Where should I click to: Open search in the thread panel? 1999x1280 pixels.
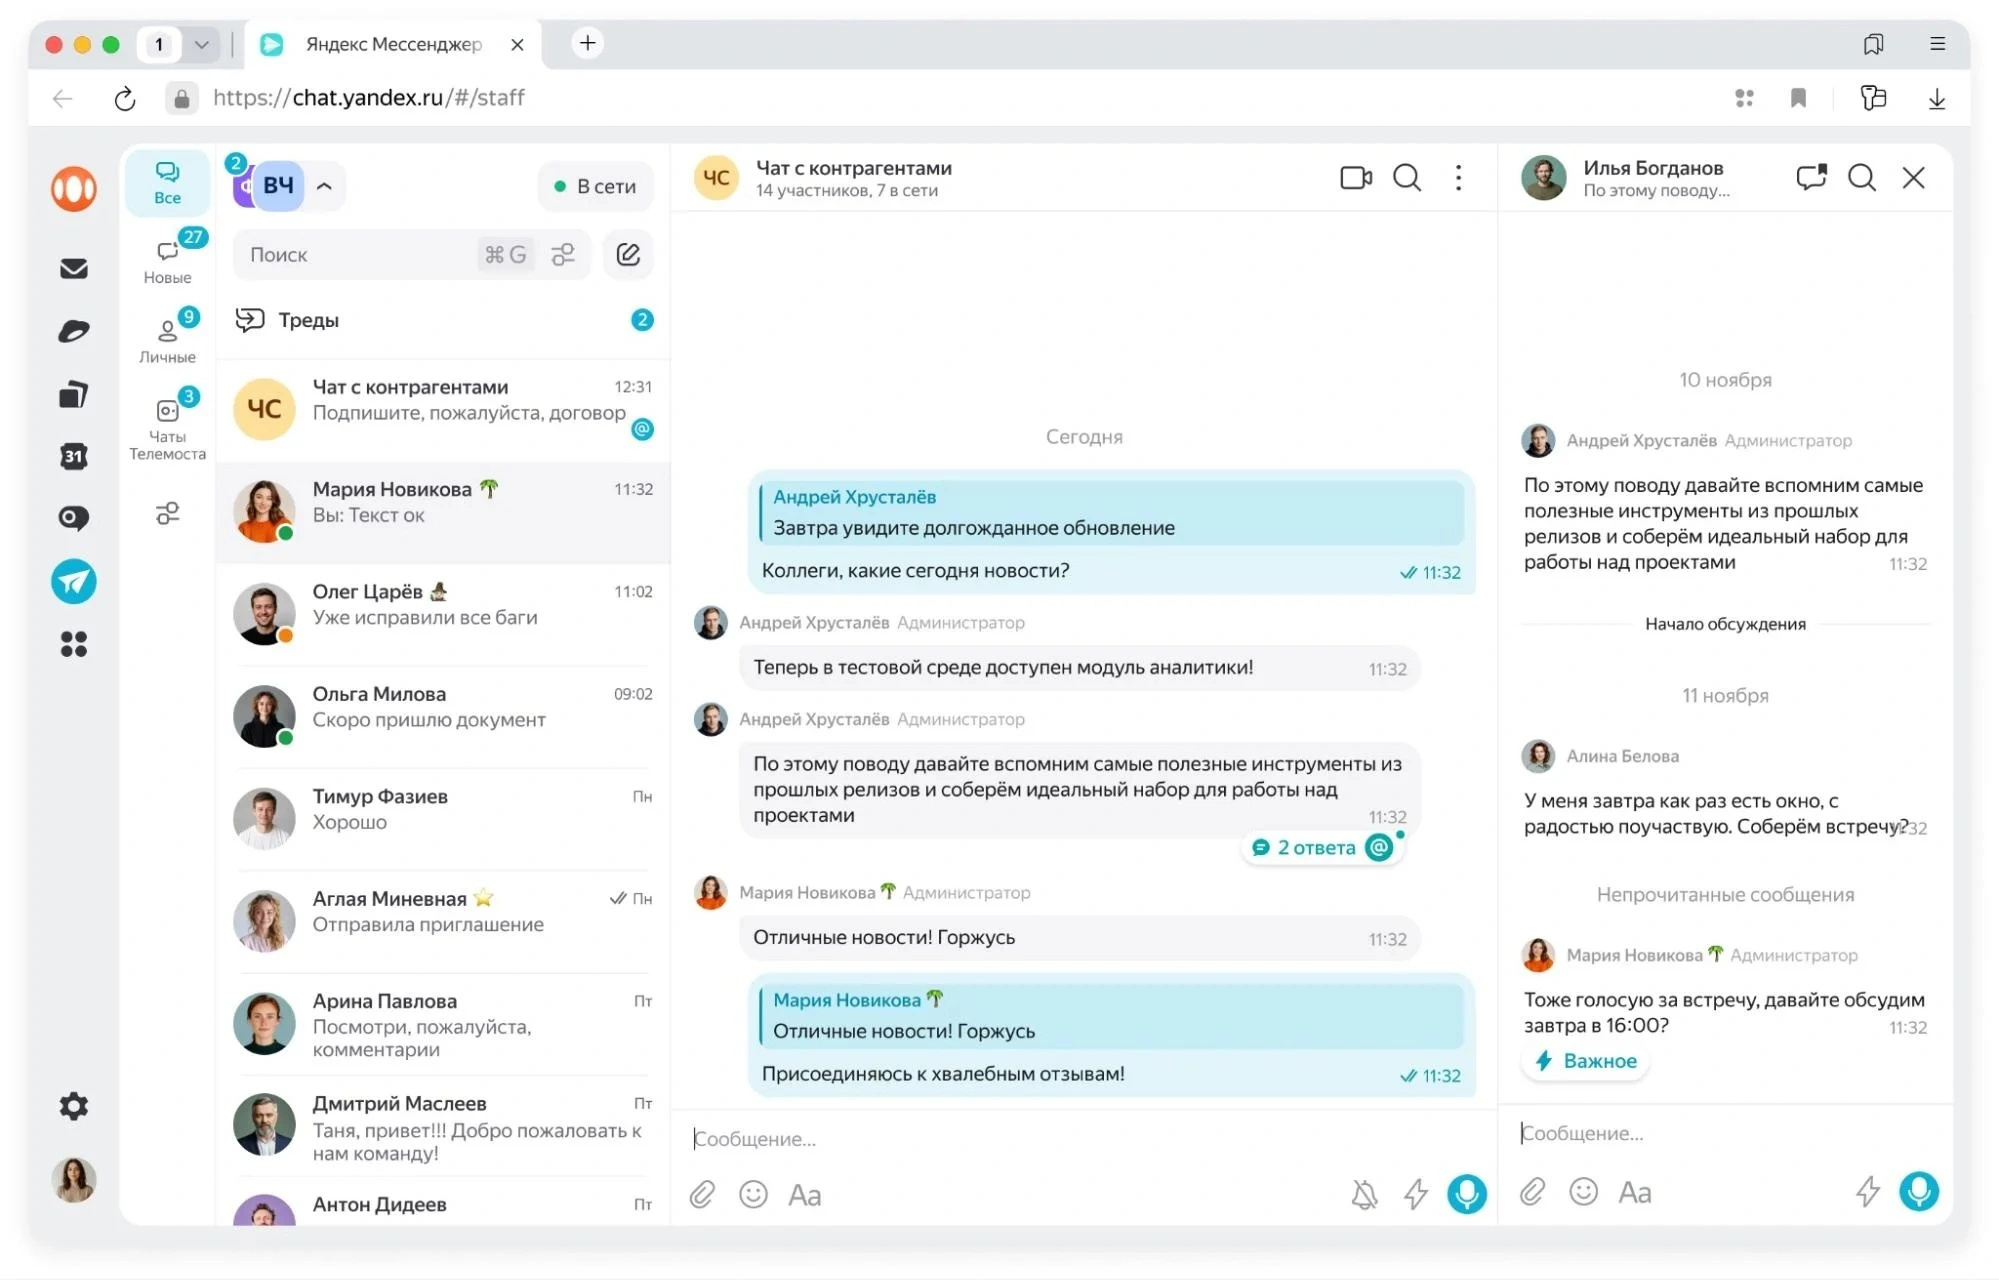(1861, 178)
